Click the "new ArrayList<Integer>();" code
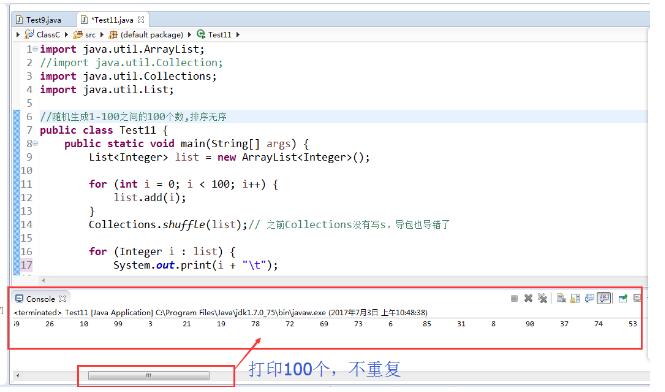This screenshot has height=392, width=665. [x=293, y=157]
